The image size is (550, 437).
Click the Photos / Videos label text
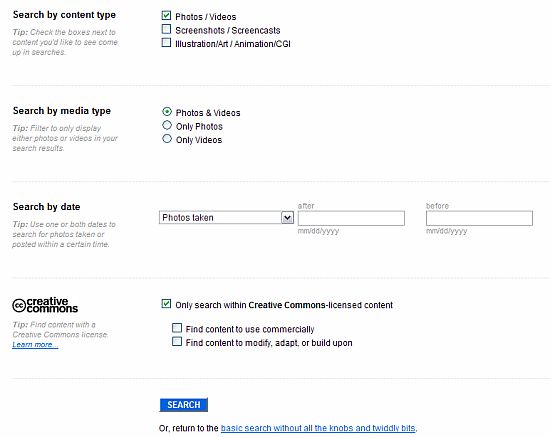click(206, 17)
